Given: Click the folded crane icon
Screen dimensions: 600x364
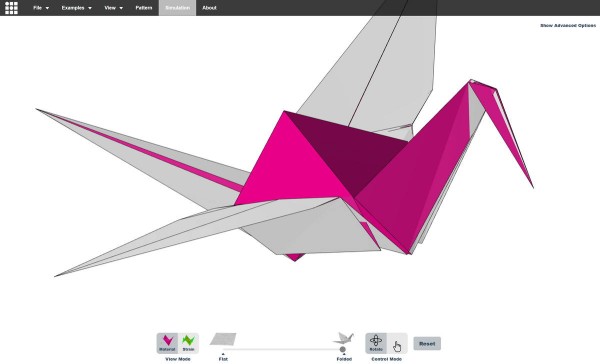Looking at the screenshot, I should [x=344, y=338].
